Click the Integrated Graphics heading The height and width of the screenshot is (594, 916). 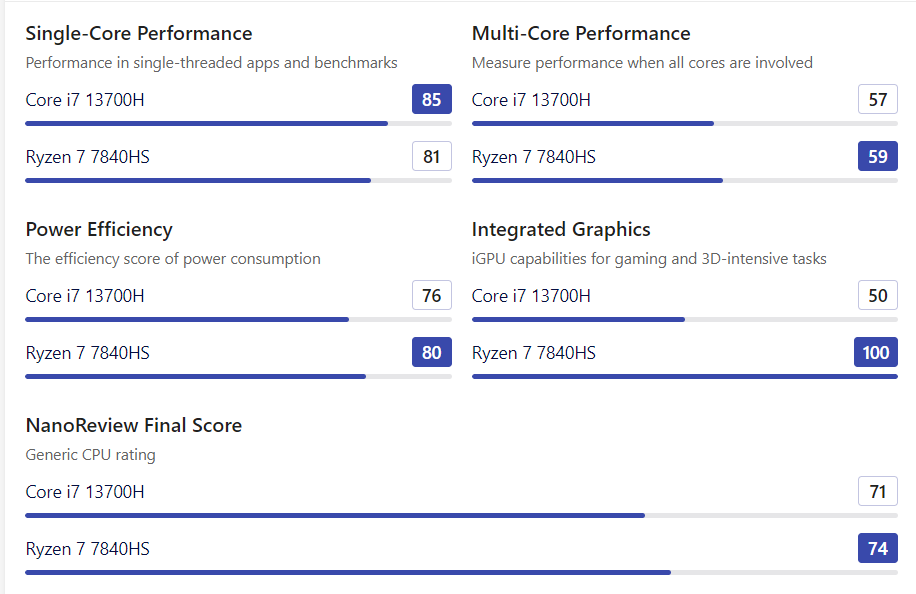tap(561, 230)
